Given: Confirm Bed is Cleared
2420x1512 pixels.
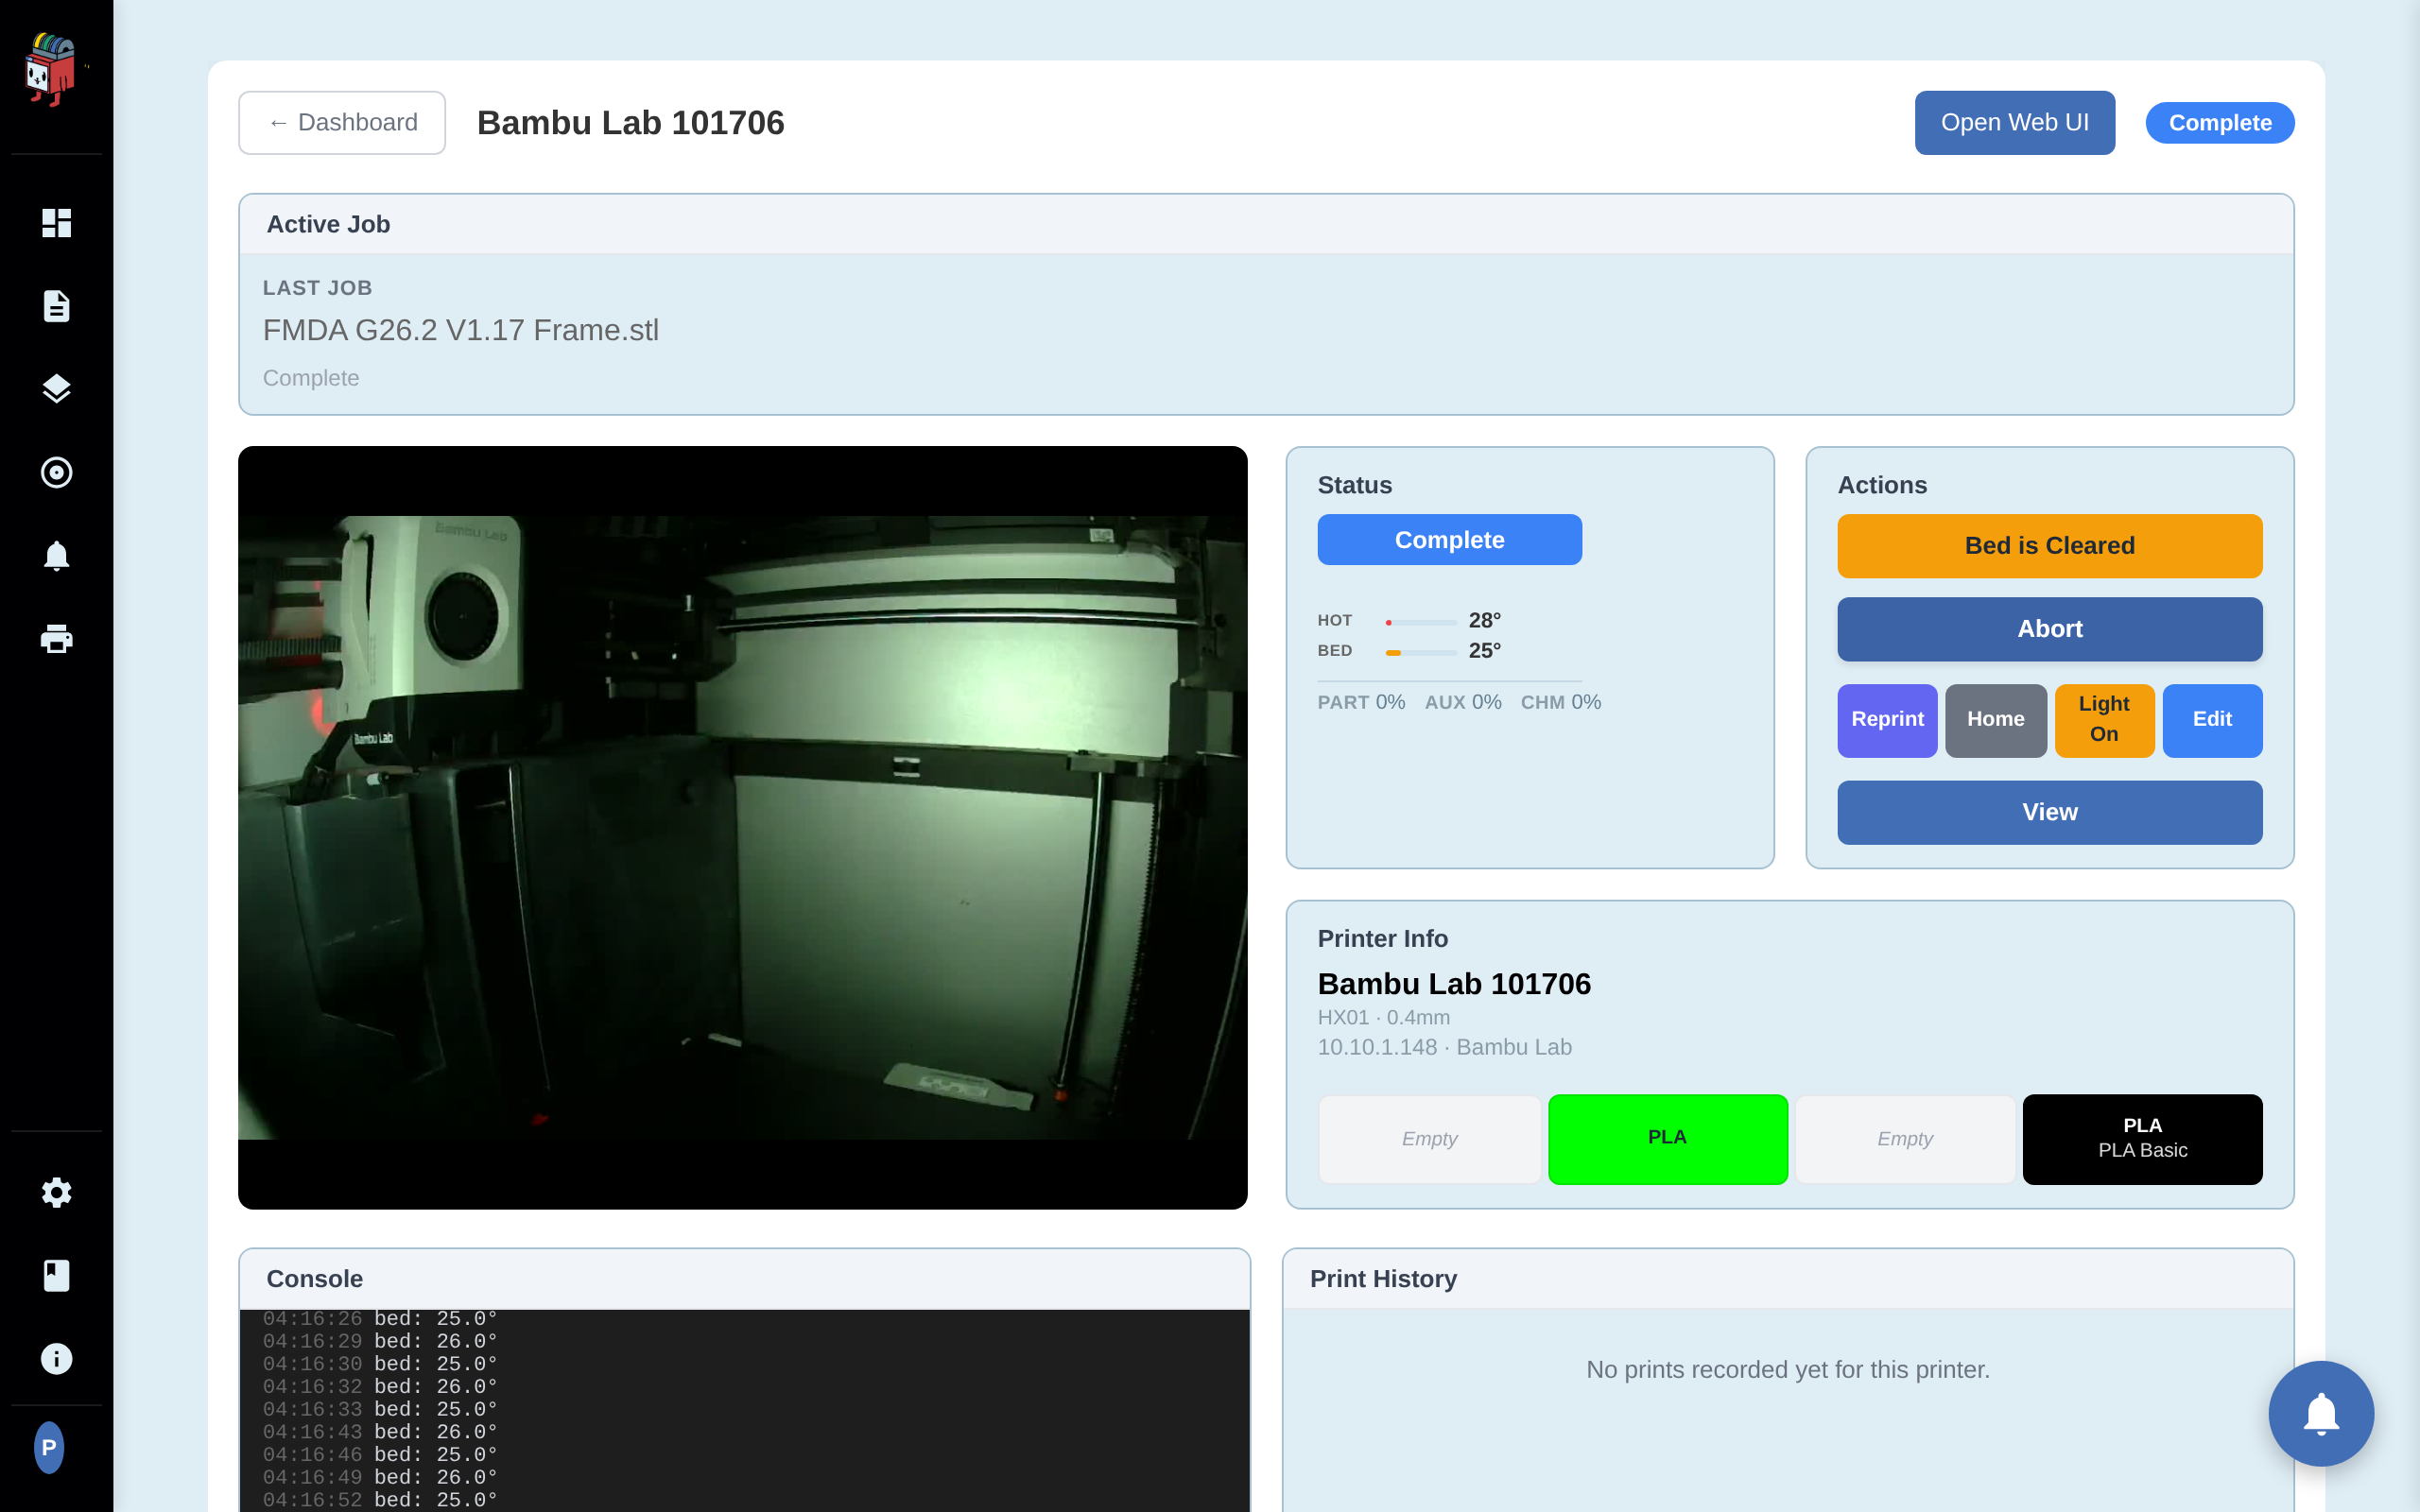Looking at the screenshot, I should point(2049,545).
